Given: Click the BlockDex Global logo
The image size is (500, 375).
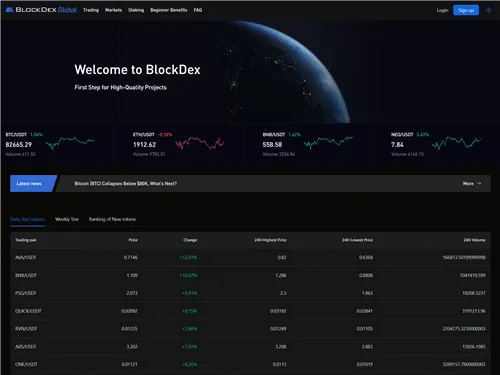Looking at the screenshot, I should [x=41, y=10].
